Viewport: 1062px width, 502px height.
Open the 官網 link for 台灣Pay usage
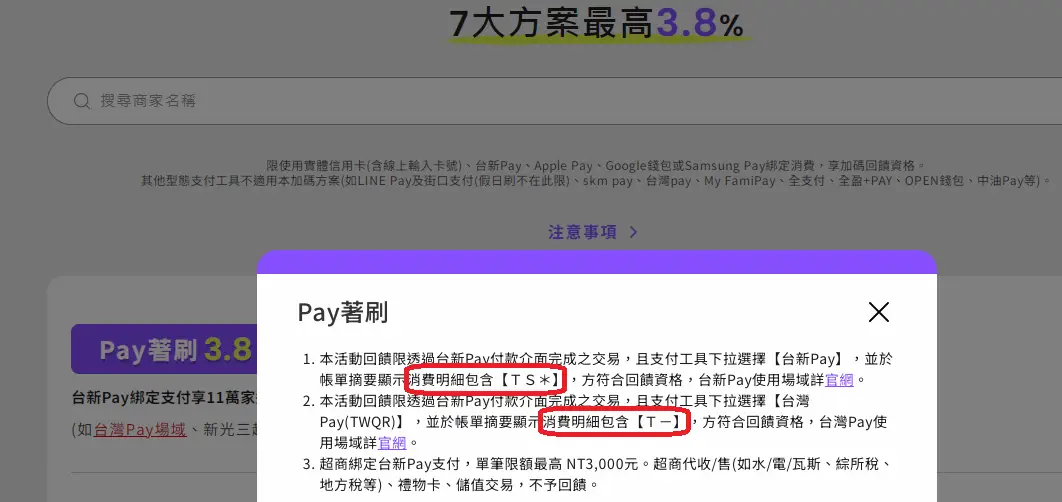(392, 444)
